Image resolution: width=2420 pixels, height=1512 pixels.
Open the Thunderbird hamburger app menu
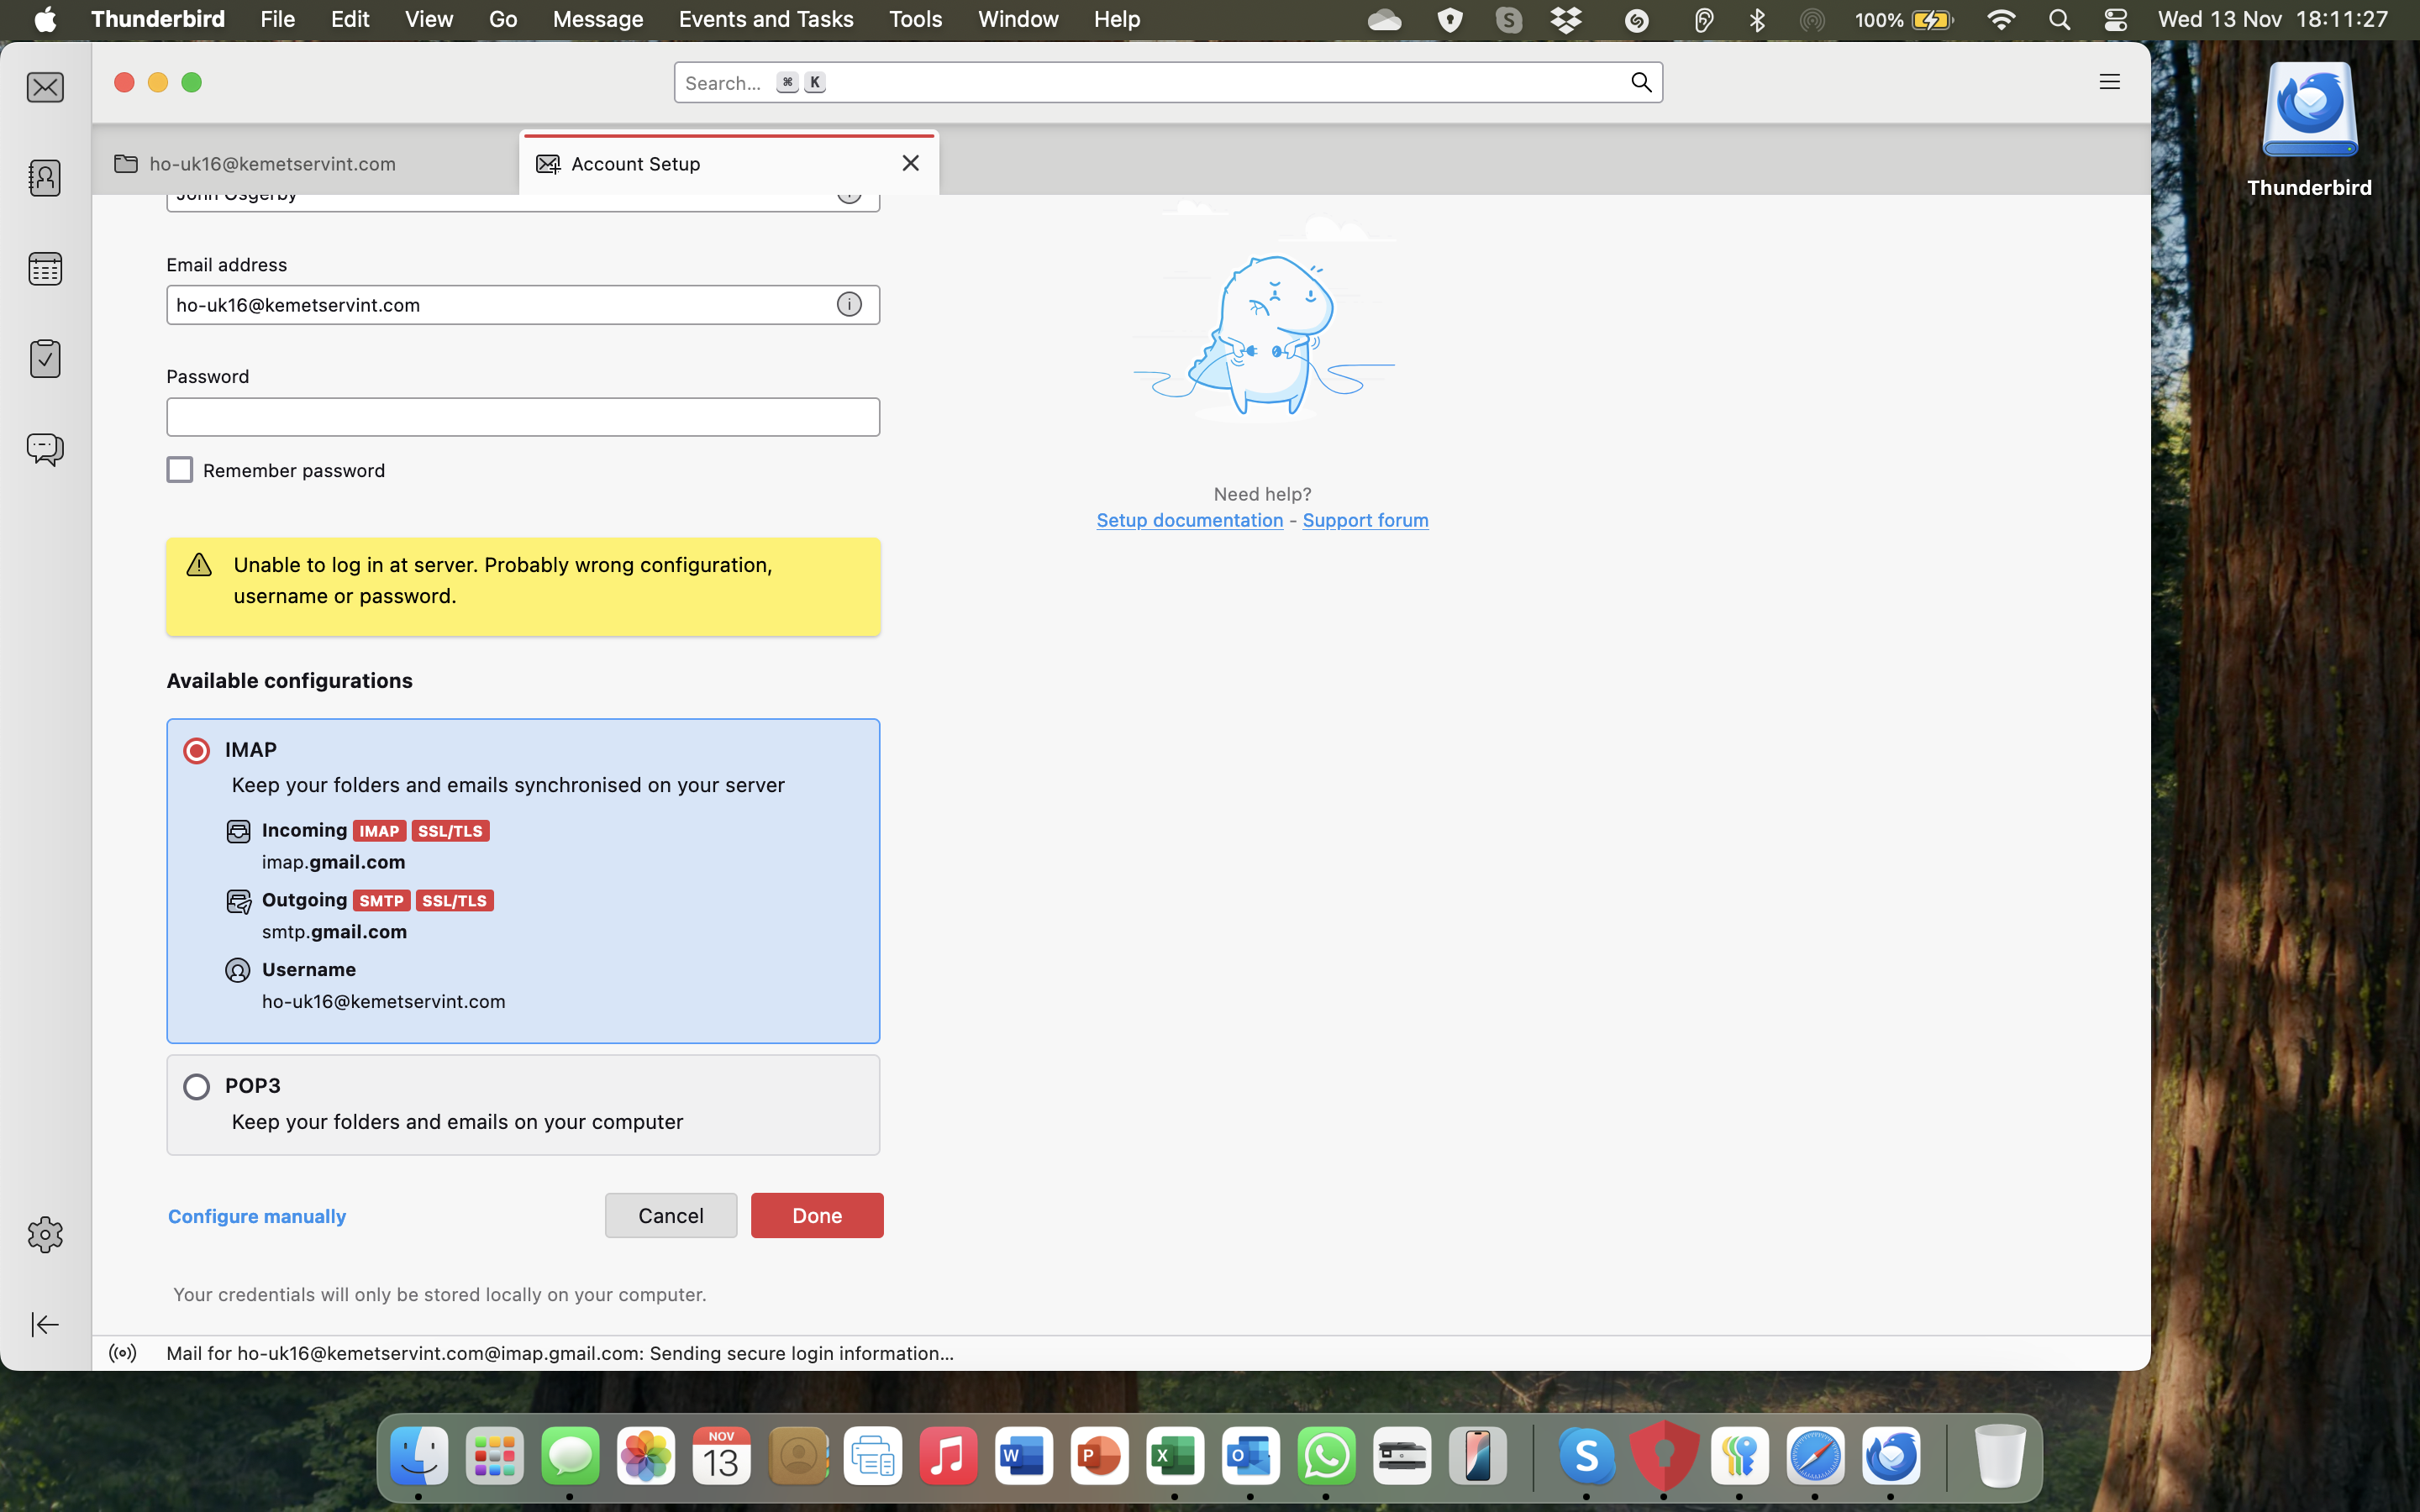(x=2109, y=82)
